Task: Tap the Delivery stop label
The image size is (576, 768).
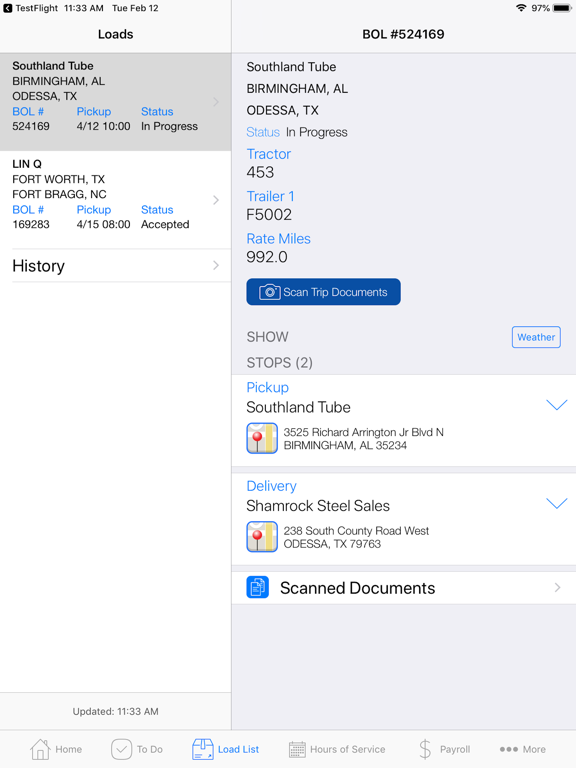Action: [x=271, y=486]
